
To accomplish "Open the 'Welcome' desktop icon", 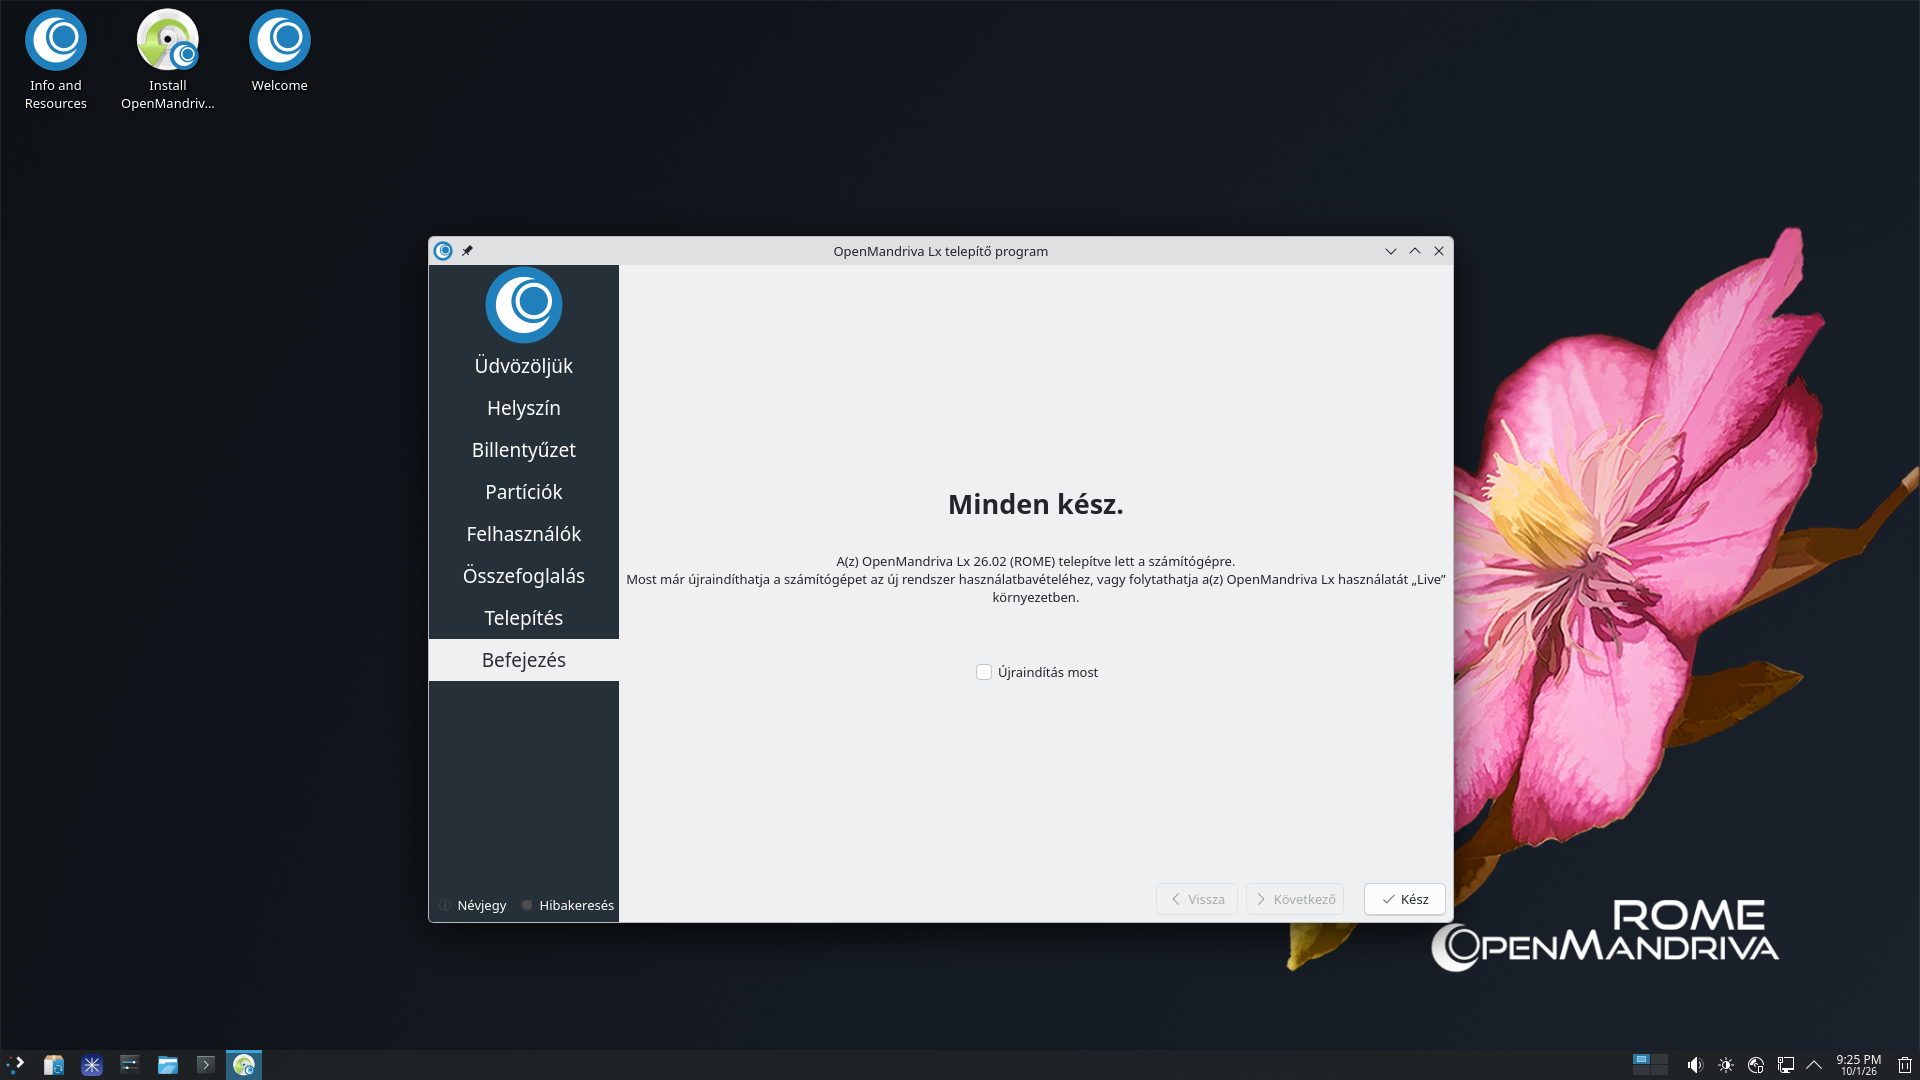I will (280, 52).
